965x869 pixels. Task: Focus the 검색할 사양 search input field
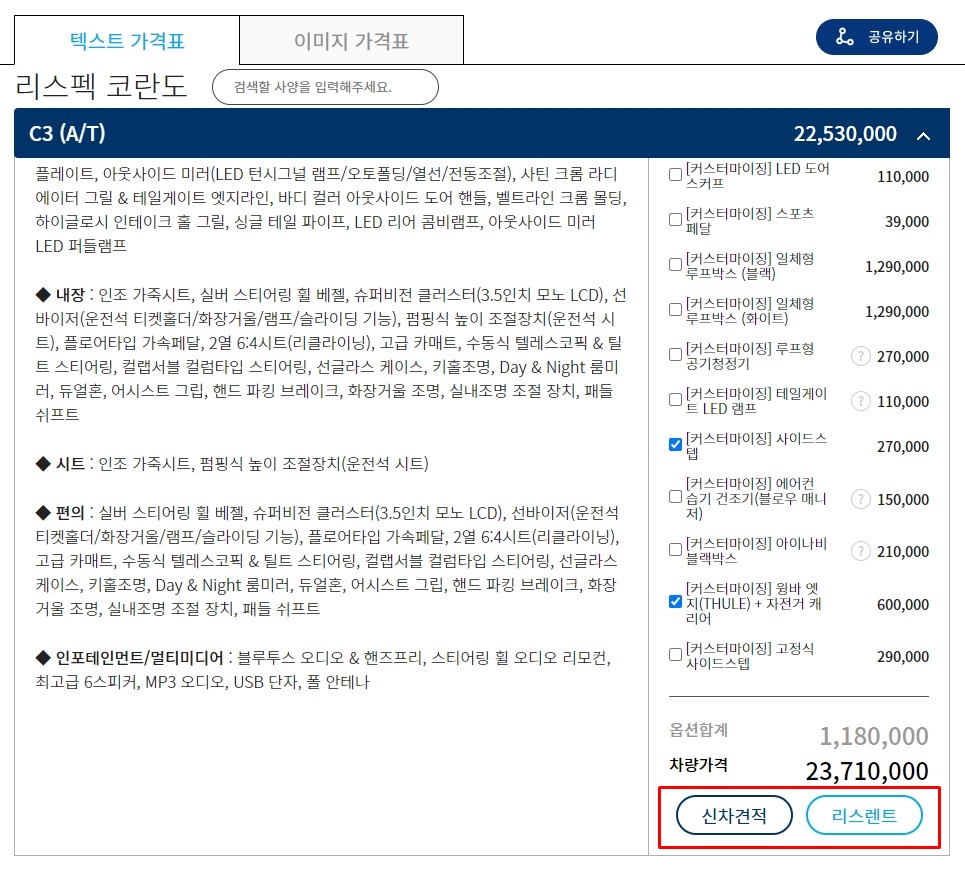[325, 87]
